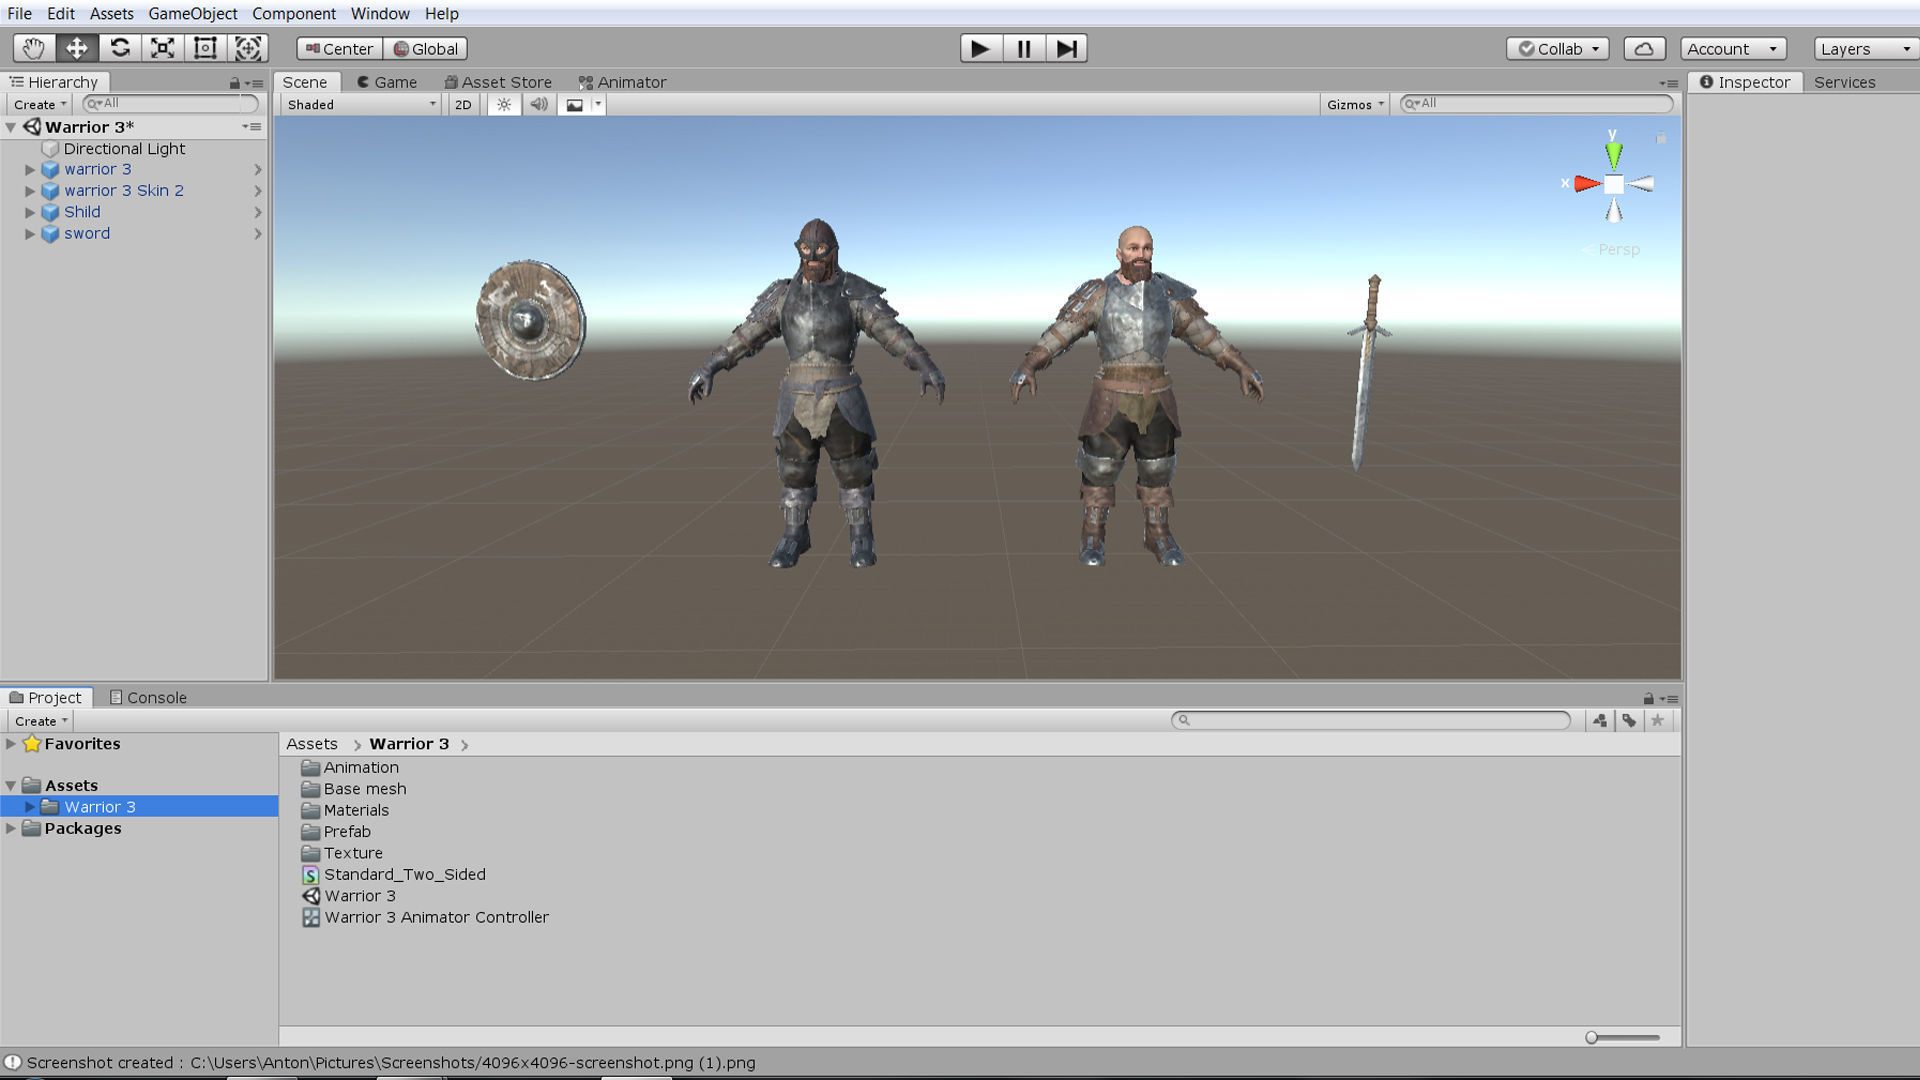Open the cloud services icon
This screenshot has width=1920, height=1080.
(x=1643, y=48)
